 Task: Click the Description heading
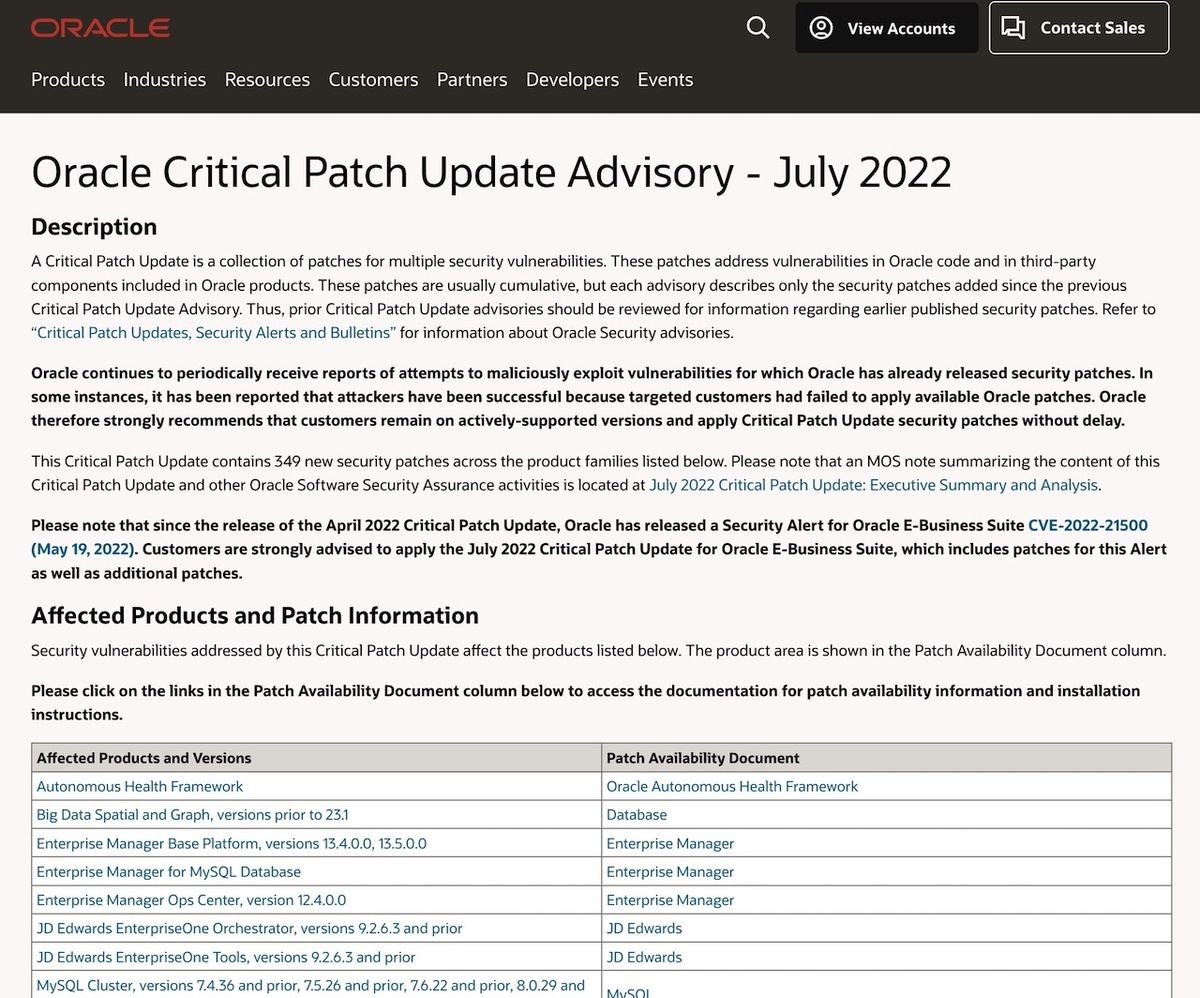tap(94, 227)
